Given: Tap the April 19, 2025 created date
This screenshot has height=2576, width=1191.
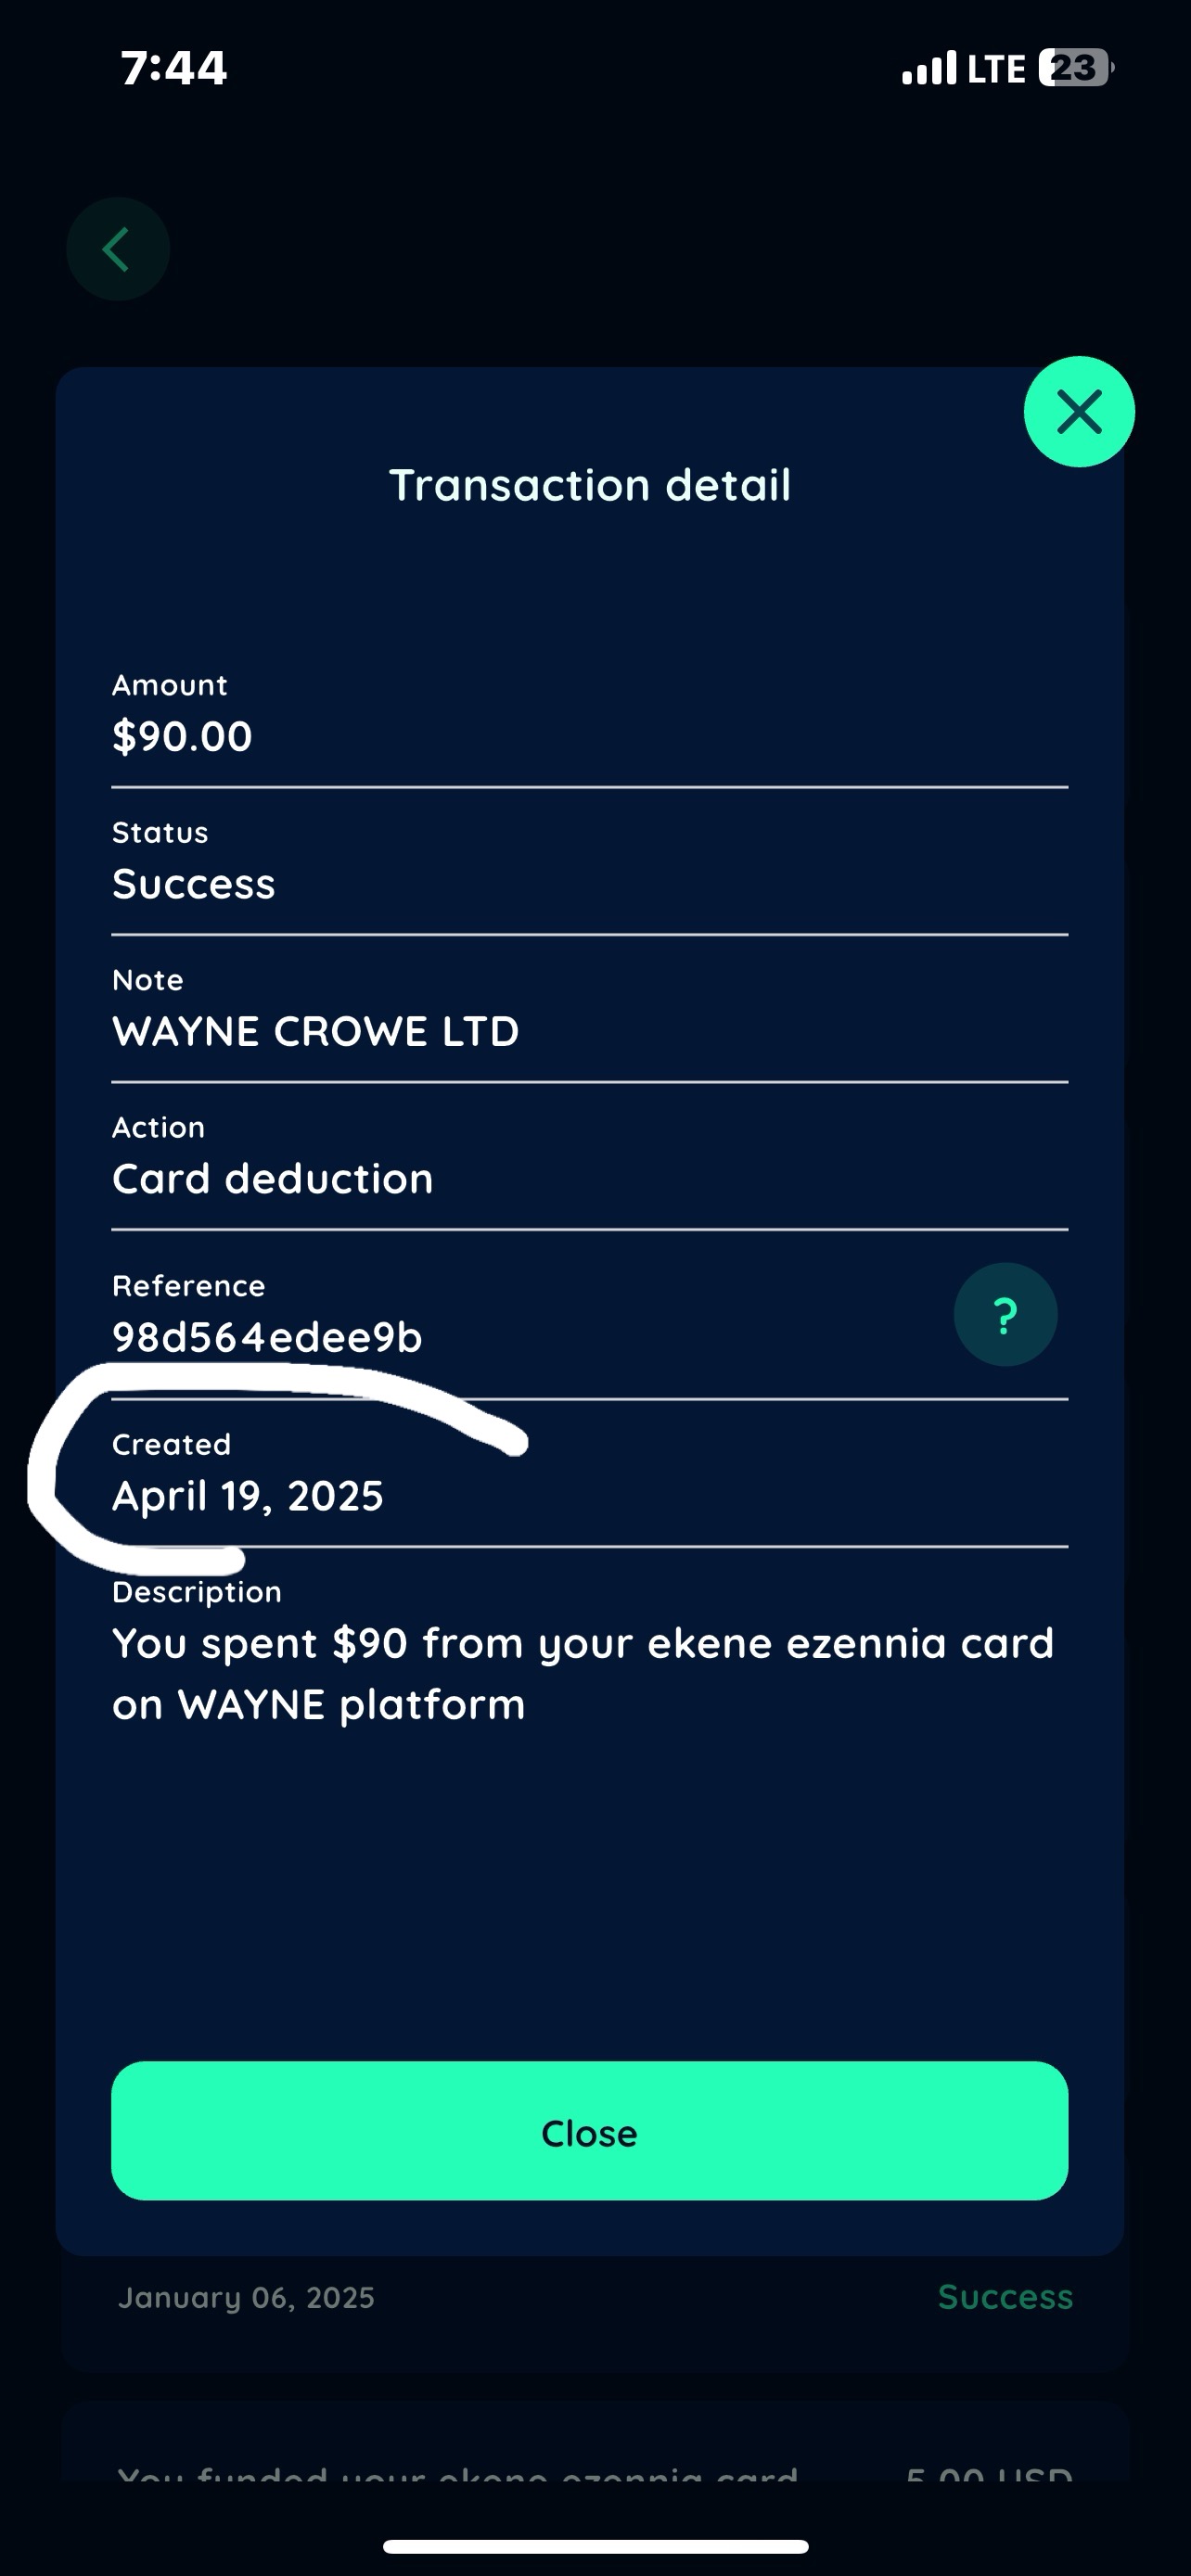Looking at the screenshot, I should 248,1496.
